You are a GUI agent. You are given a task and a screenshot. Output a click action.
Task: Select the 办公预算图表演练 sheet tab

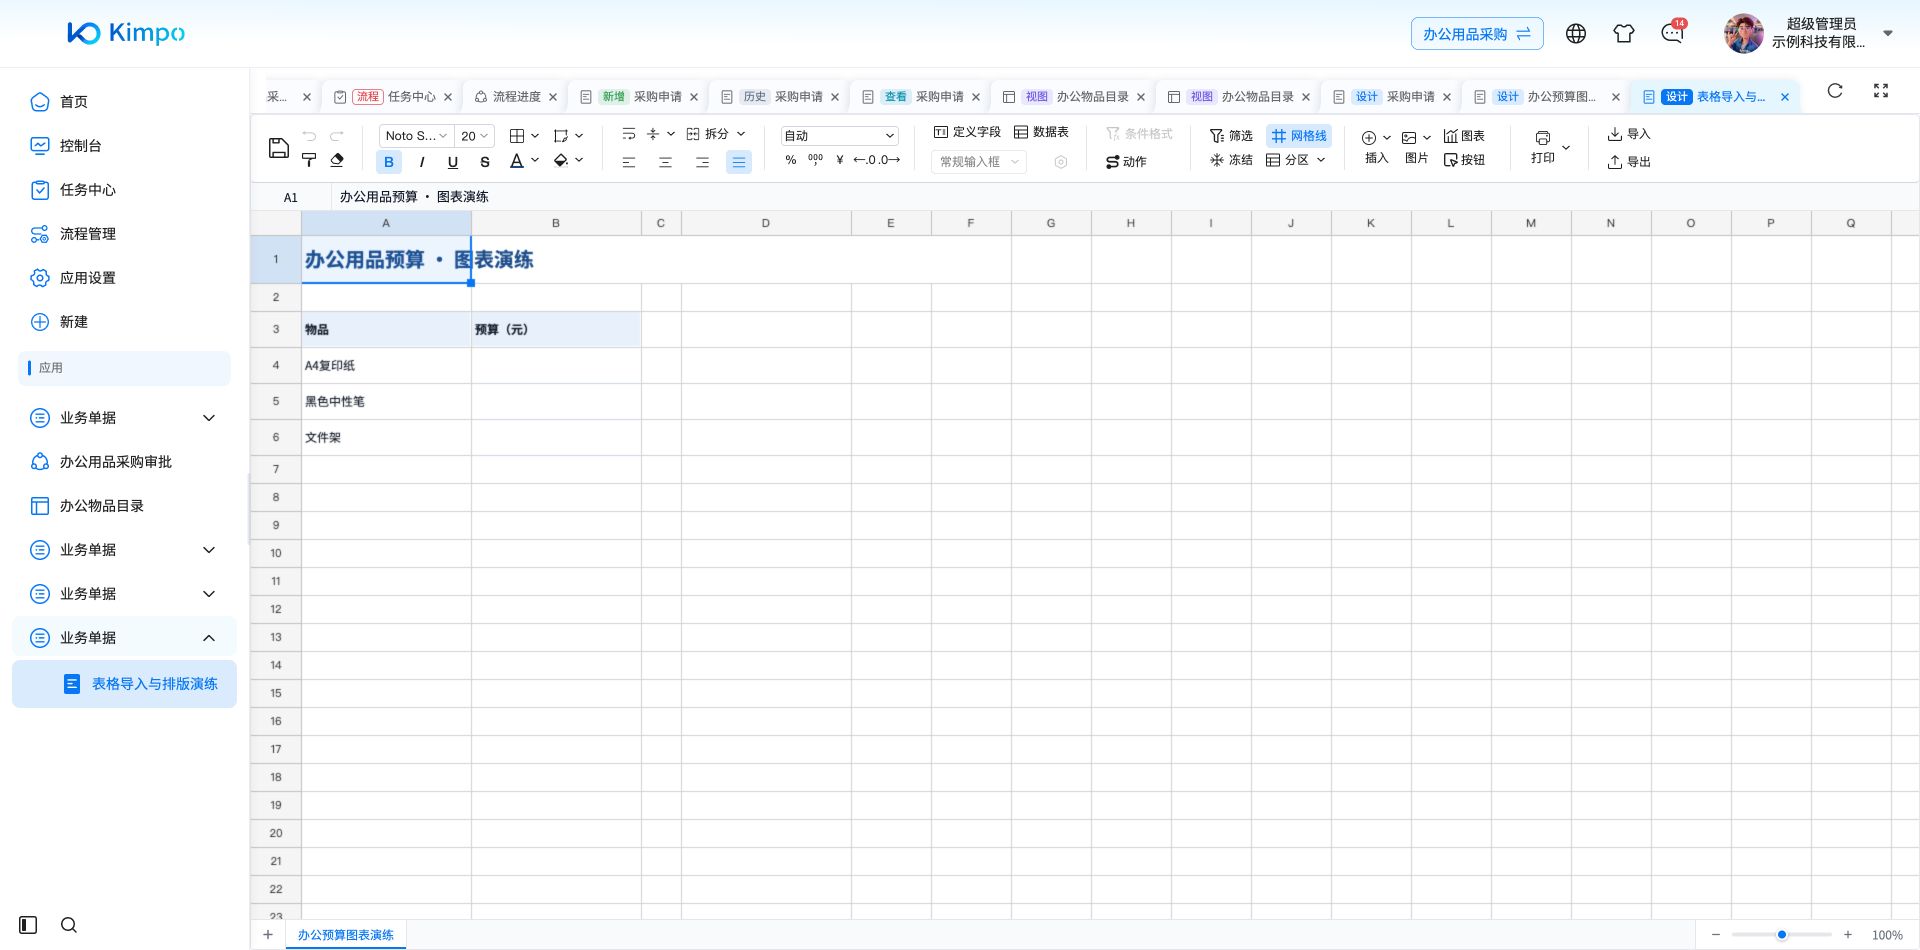pos(346,935)
